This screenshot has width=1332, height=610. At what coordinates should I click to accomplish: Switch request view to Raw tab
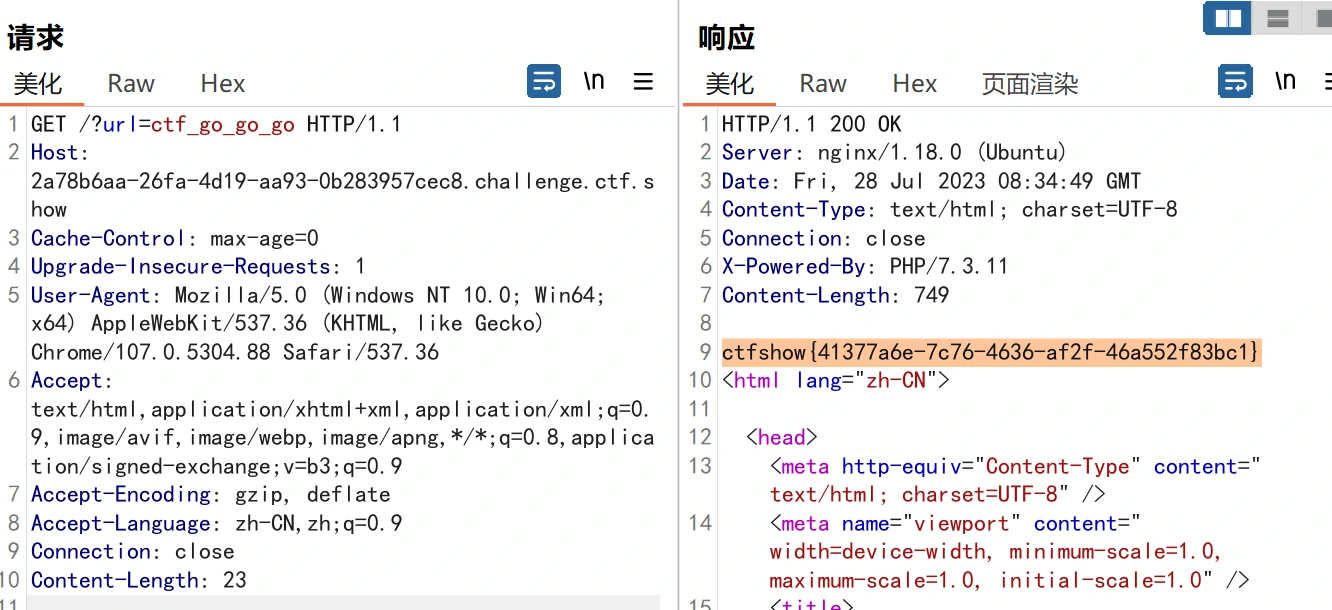pyautogui.click(x=131, y=84)
